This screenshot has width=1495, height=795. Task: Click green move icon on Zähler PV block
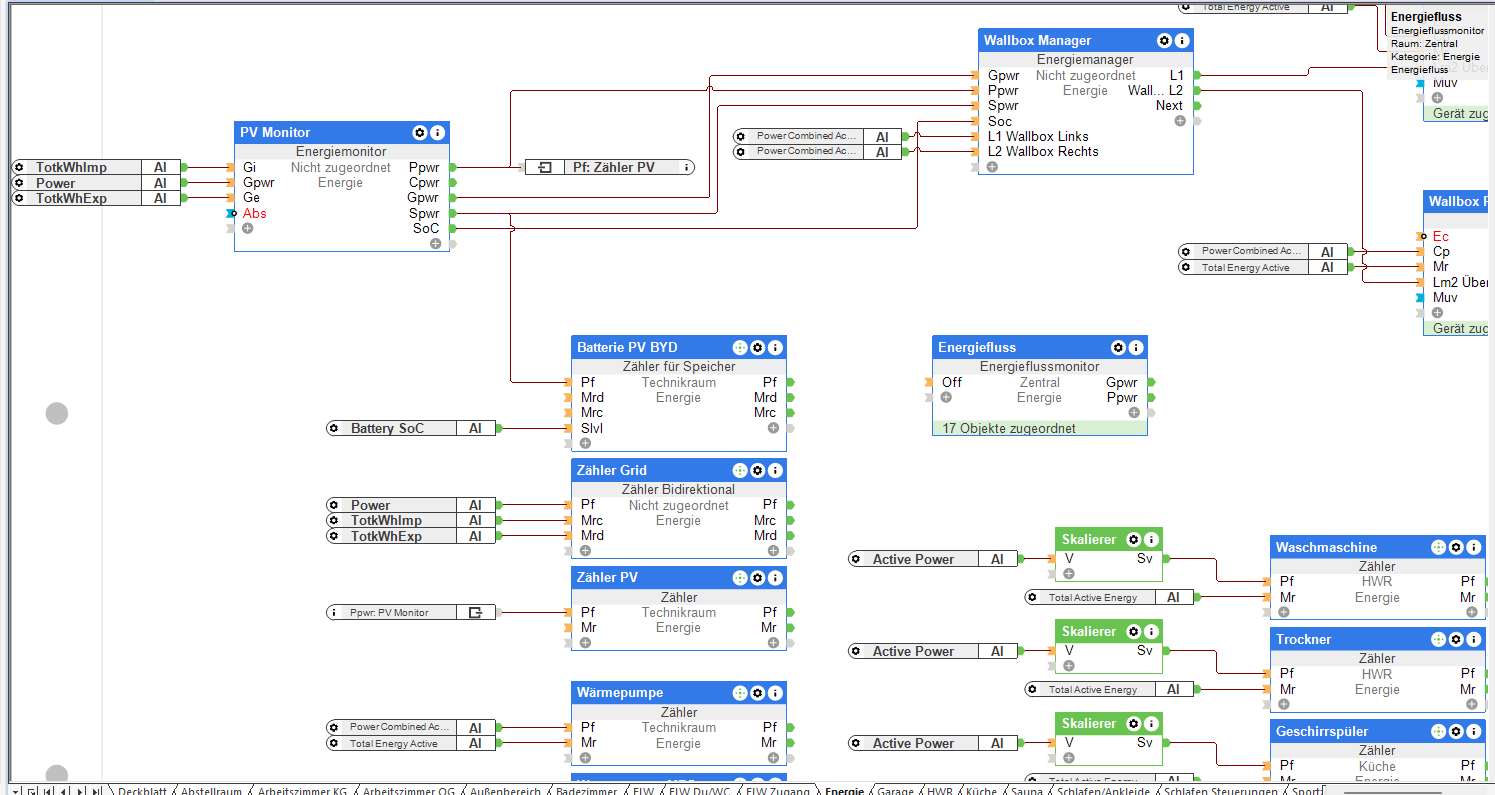pyautogui.click(x=740, y=578)
